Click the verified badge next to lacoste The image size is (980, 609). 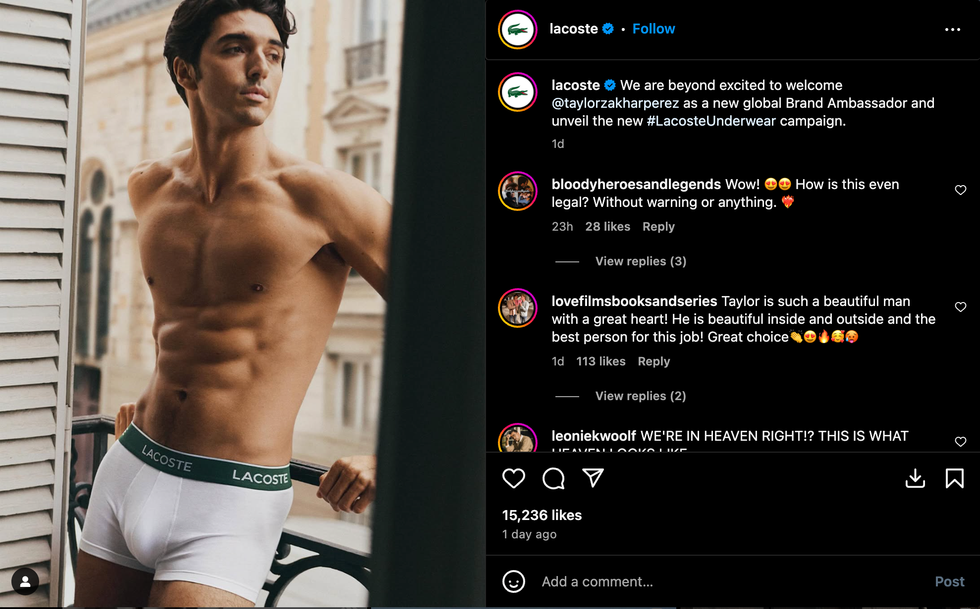point(609,28)
